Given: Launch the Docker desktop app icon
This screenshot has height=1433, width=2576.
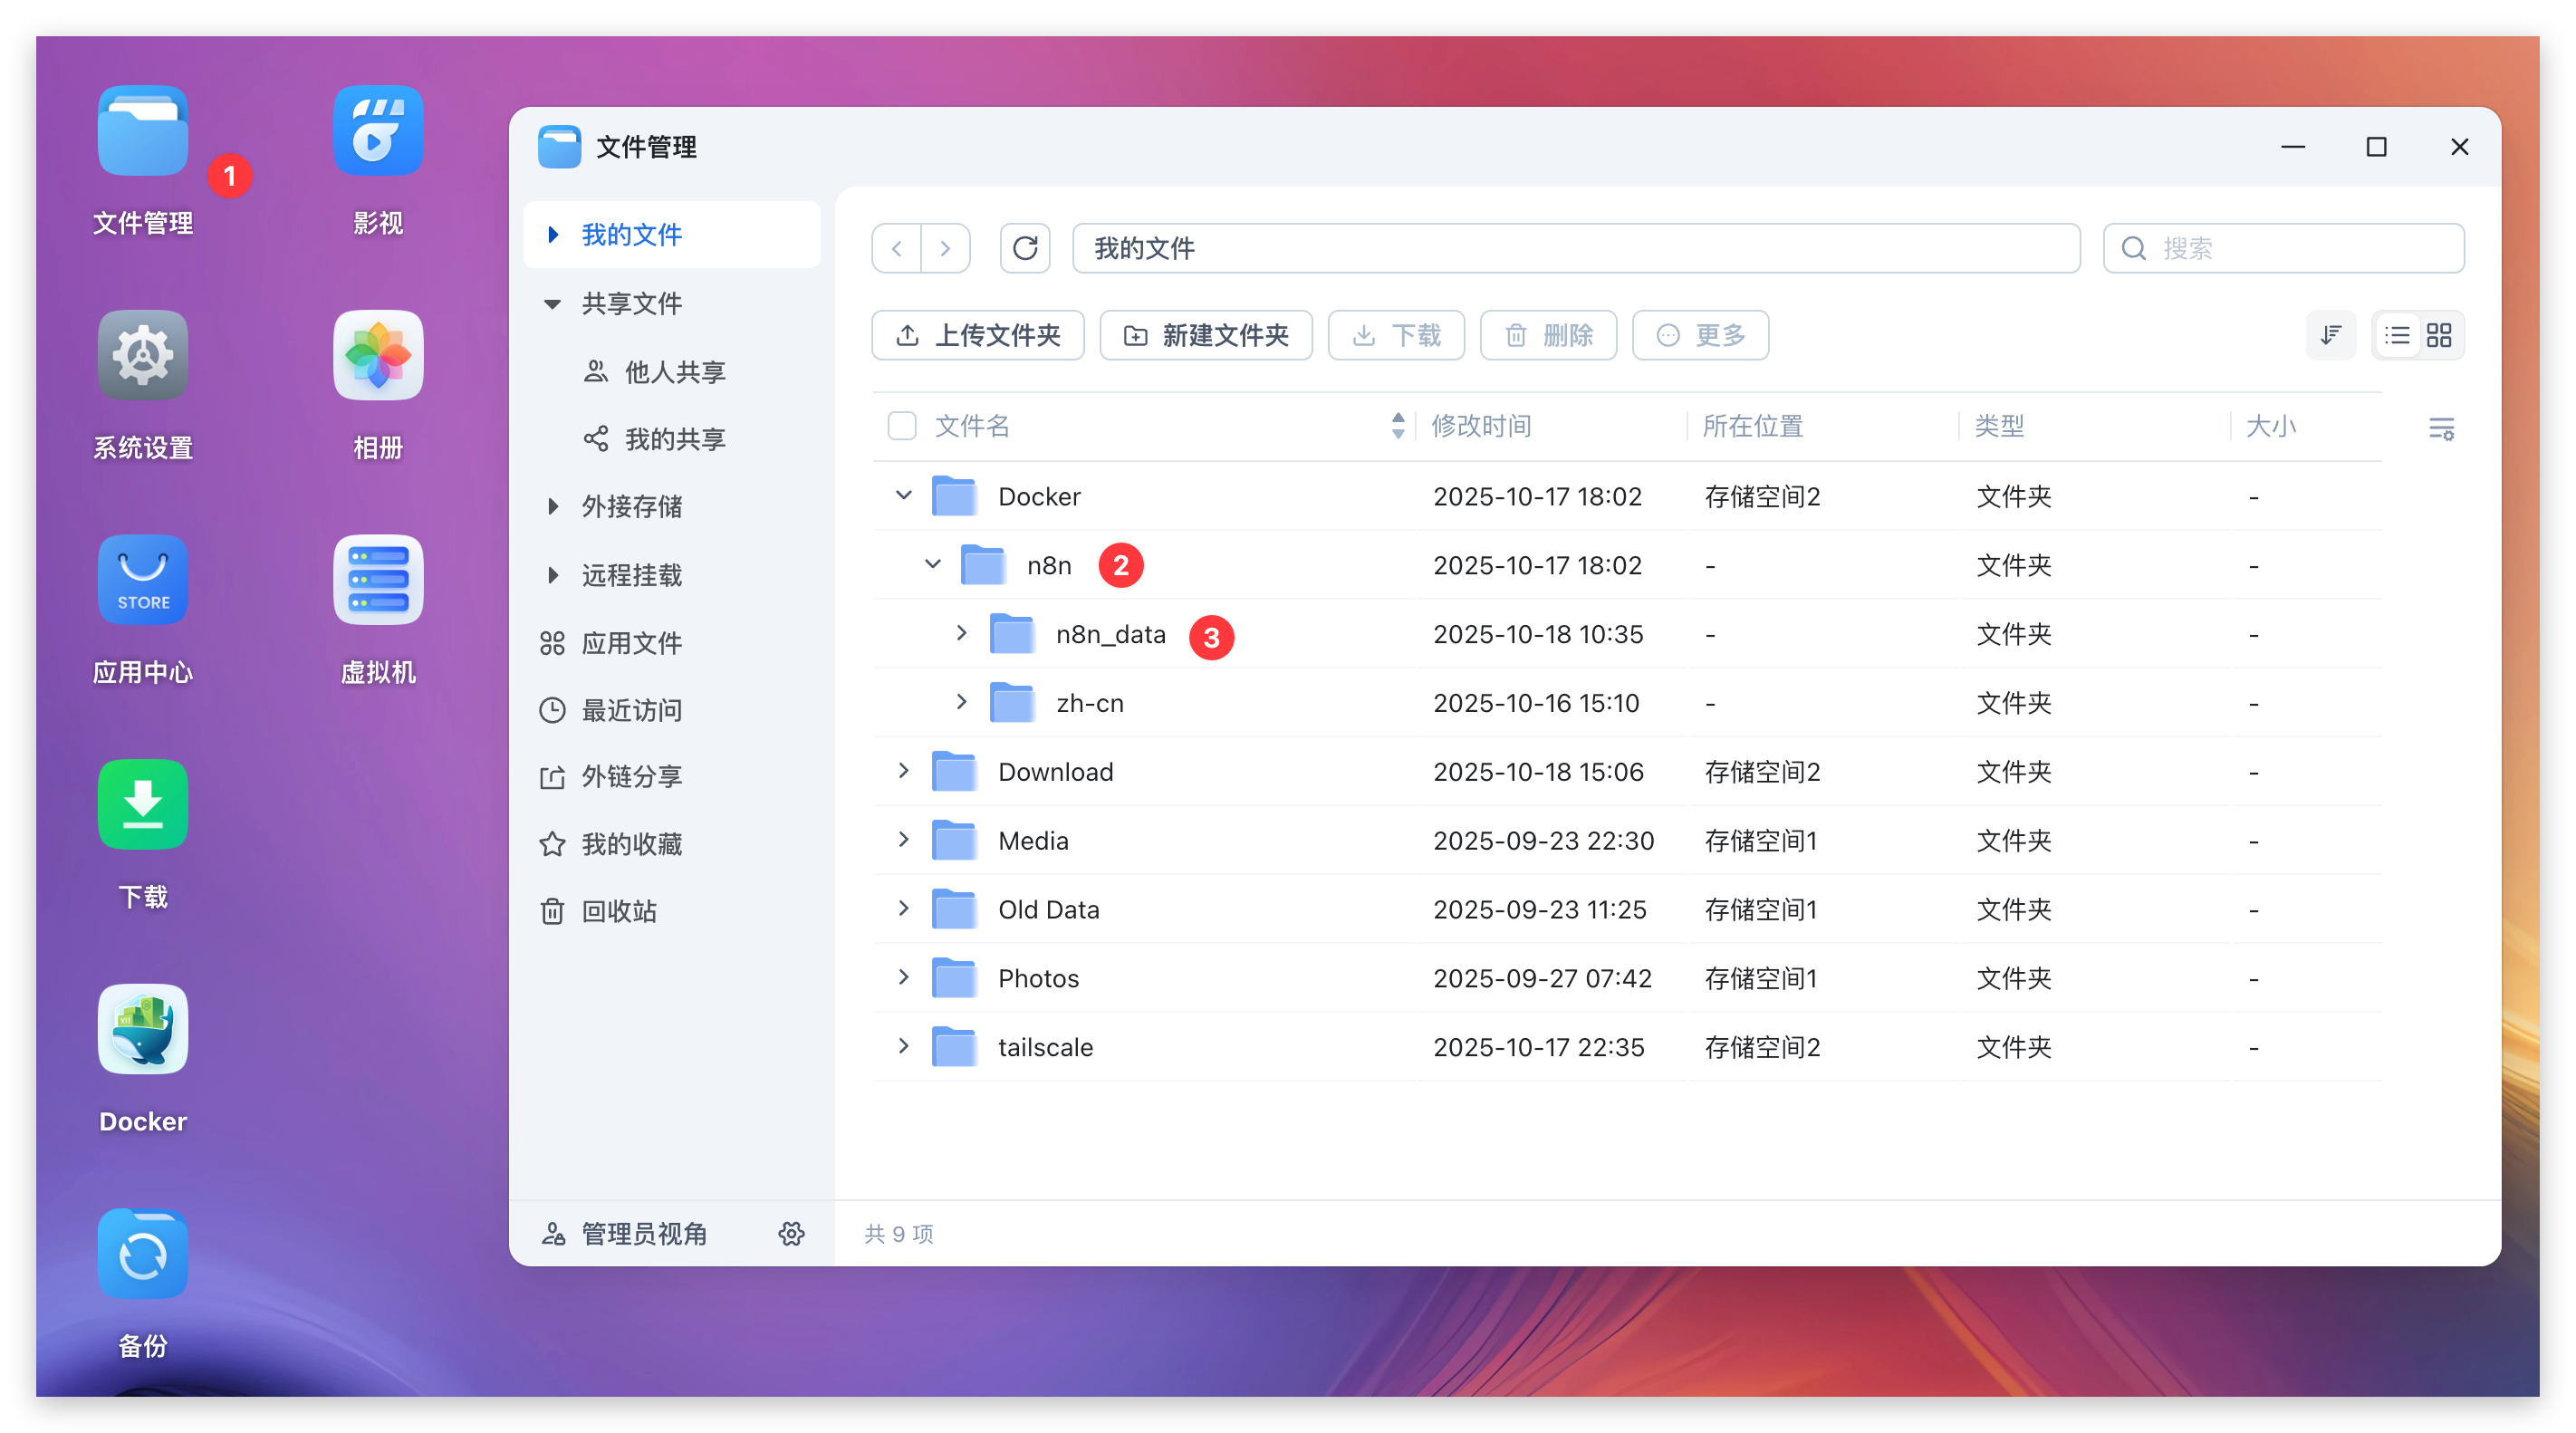Looking at the screenshot, I should pos(143,1030).
